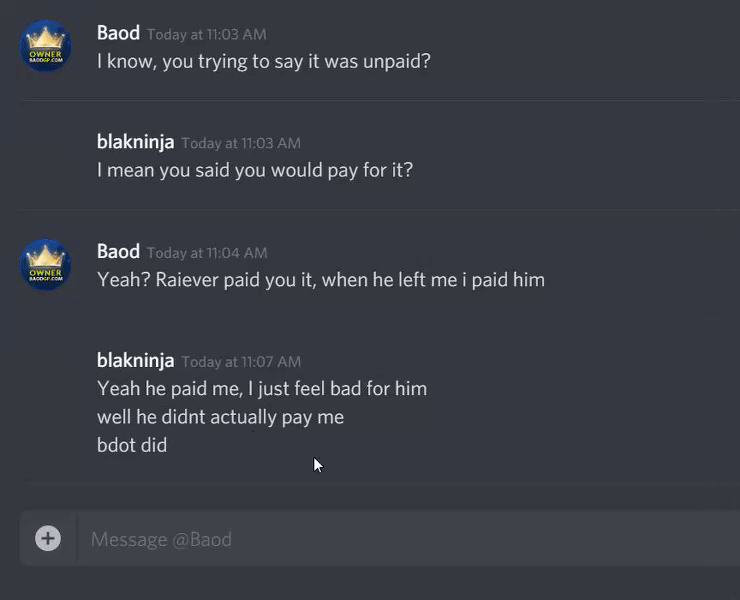The height and width of the screenshot is (600, 740).
Task: Click blakninja username on 11:07 AM message
Action: tap(135, 361)
